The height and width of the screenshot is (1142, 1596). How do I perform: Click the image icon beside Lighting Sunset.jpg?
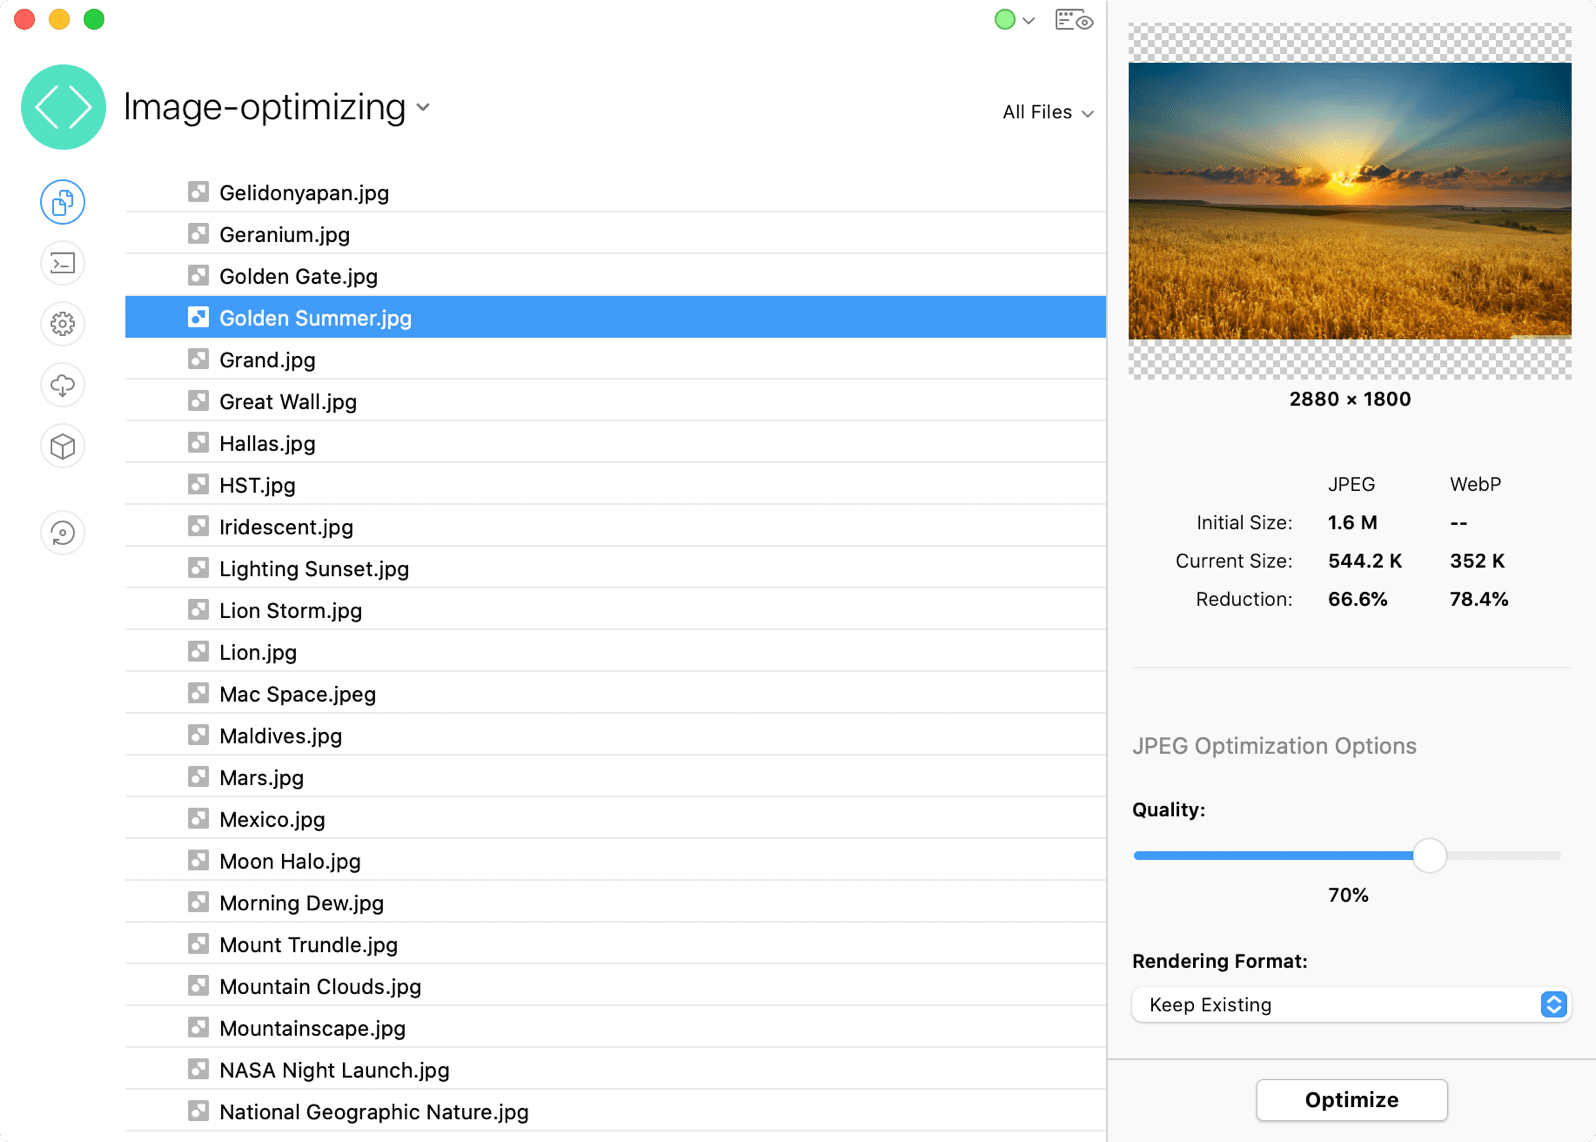pos(199,568)
